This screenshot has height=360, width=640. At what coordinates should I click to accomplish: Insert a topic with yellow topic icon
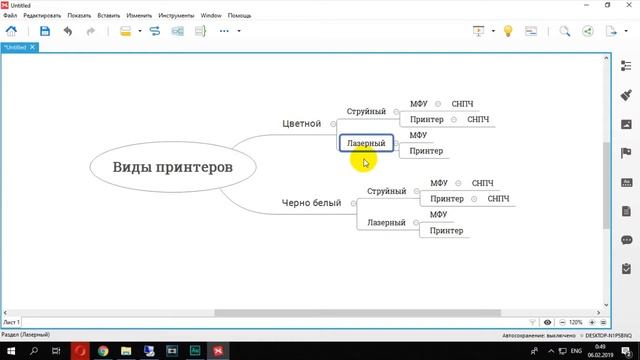pos(125,31)
